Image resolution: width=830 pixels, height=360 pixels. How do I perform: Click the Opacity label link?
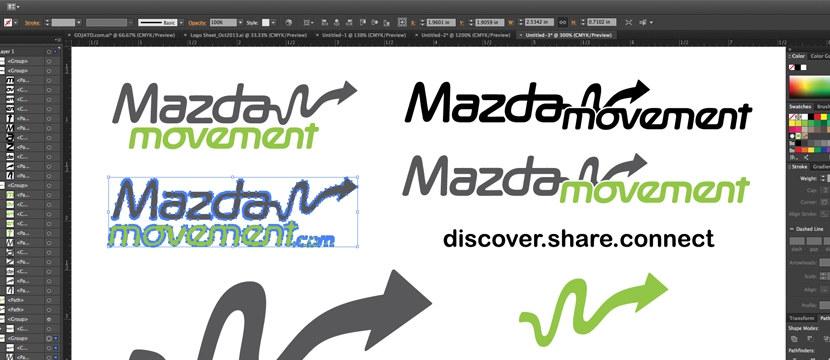click(x=197, y=23)
